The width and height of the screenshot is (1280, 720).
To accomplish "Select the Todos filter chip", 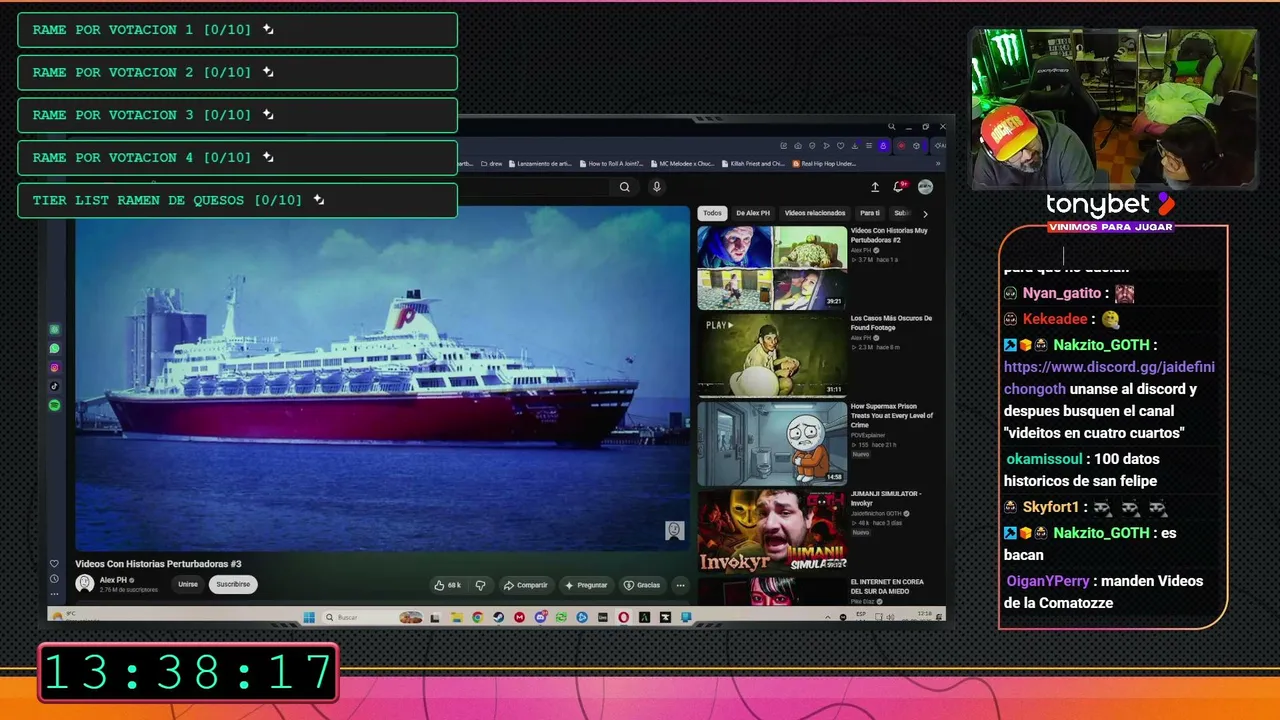I will (x=712, y=213).
